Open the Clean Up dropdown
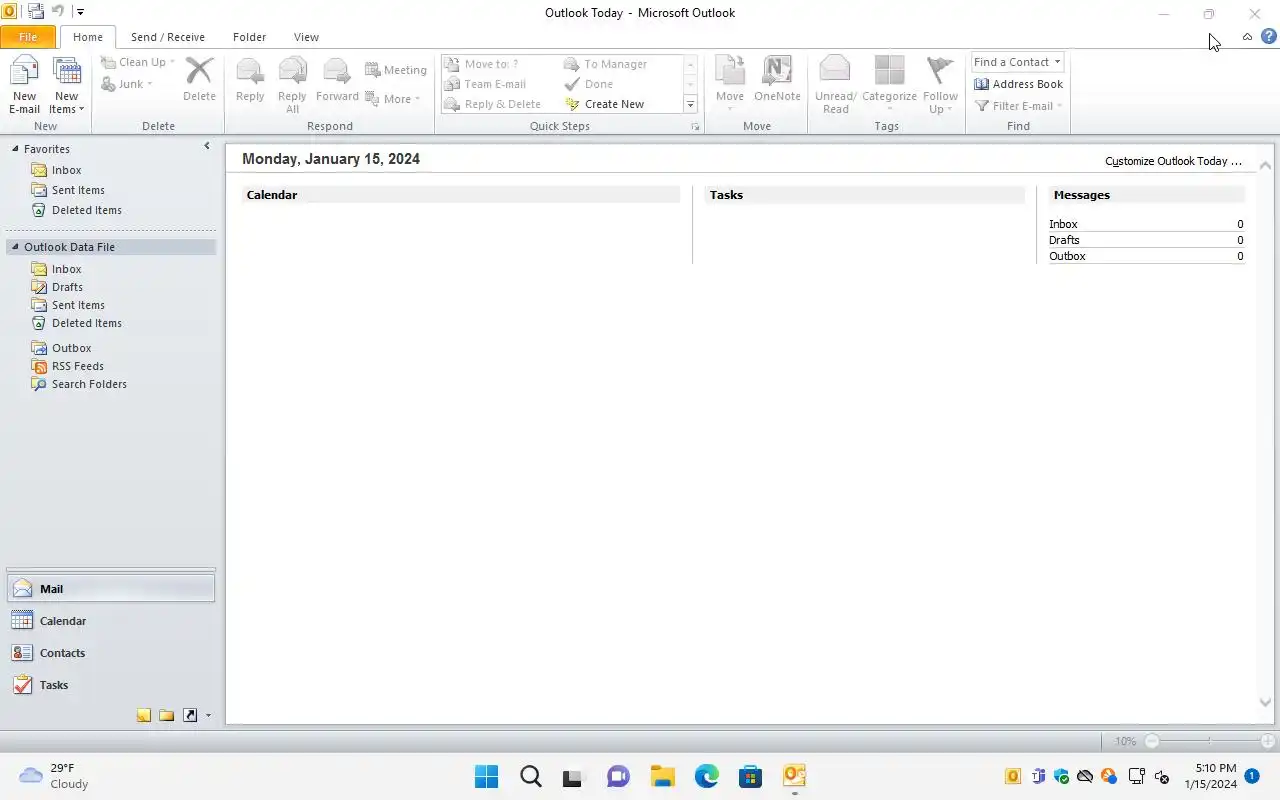 138,62
